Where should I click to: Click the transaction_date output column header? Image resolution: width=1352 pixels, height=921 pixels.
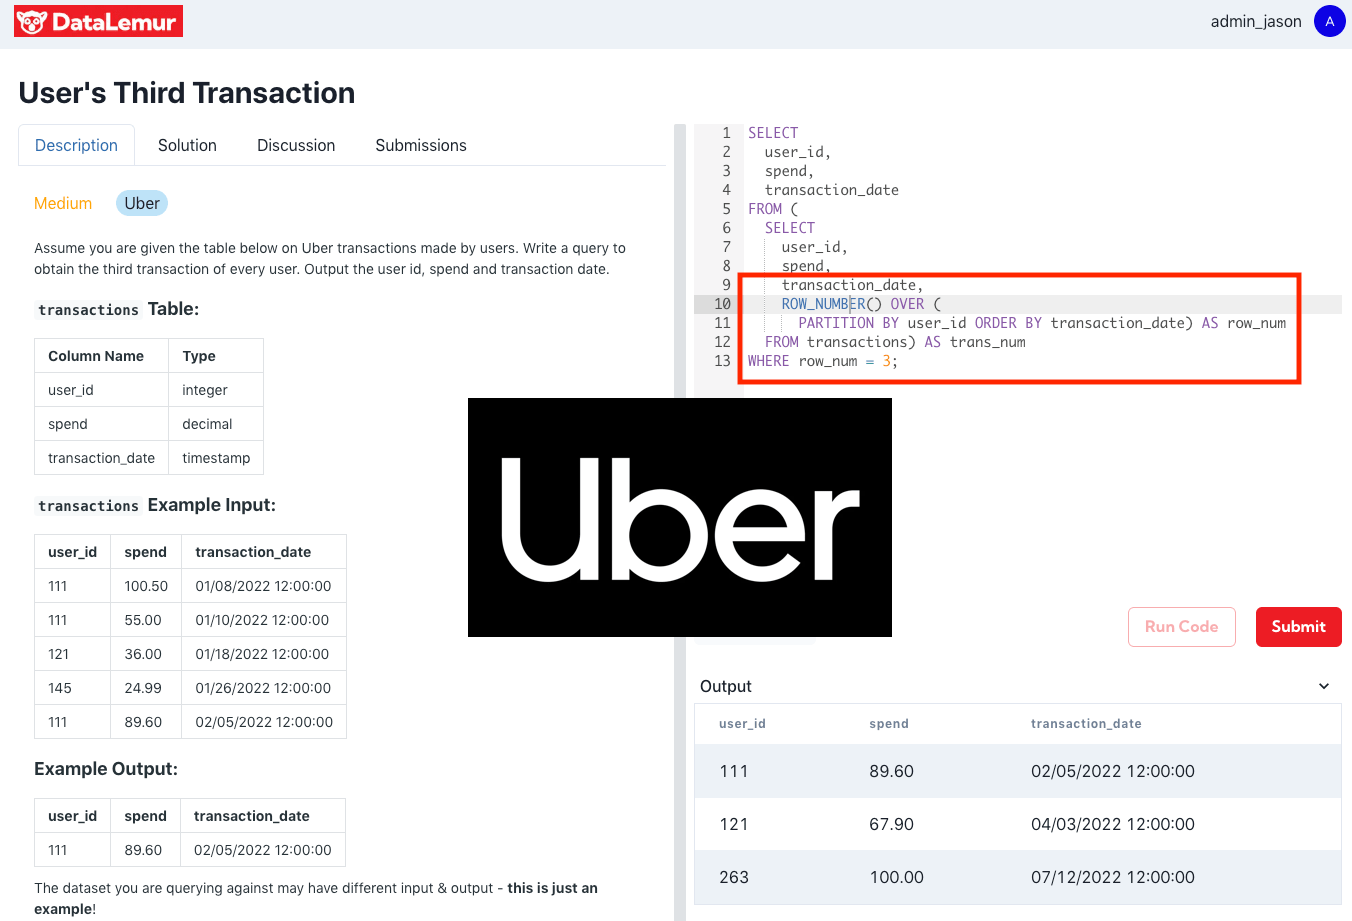coord(1086,723)
